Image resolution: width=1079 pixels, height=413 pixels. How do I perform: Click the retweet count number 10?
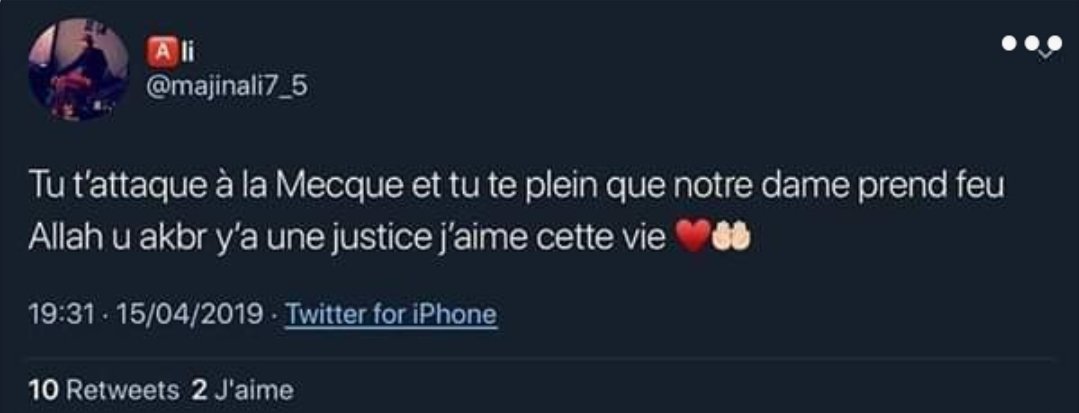tap(41, 391)
